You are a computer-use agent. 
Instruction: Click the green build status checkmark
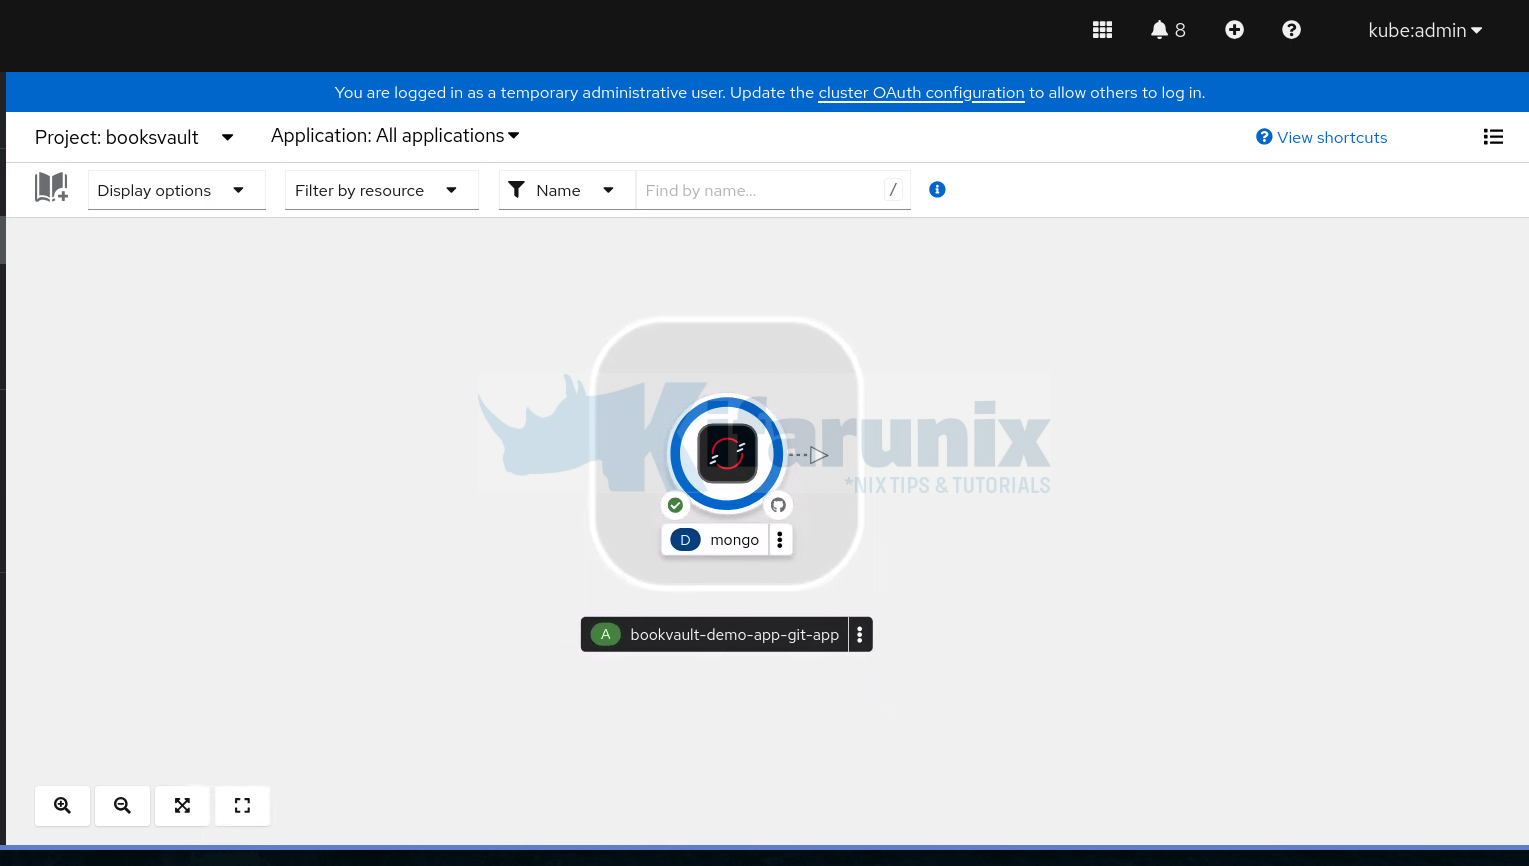click(675, 505)
